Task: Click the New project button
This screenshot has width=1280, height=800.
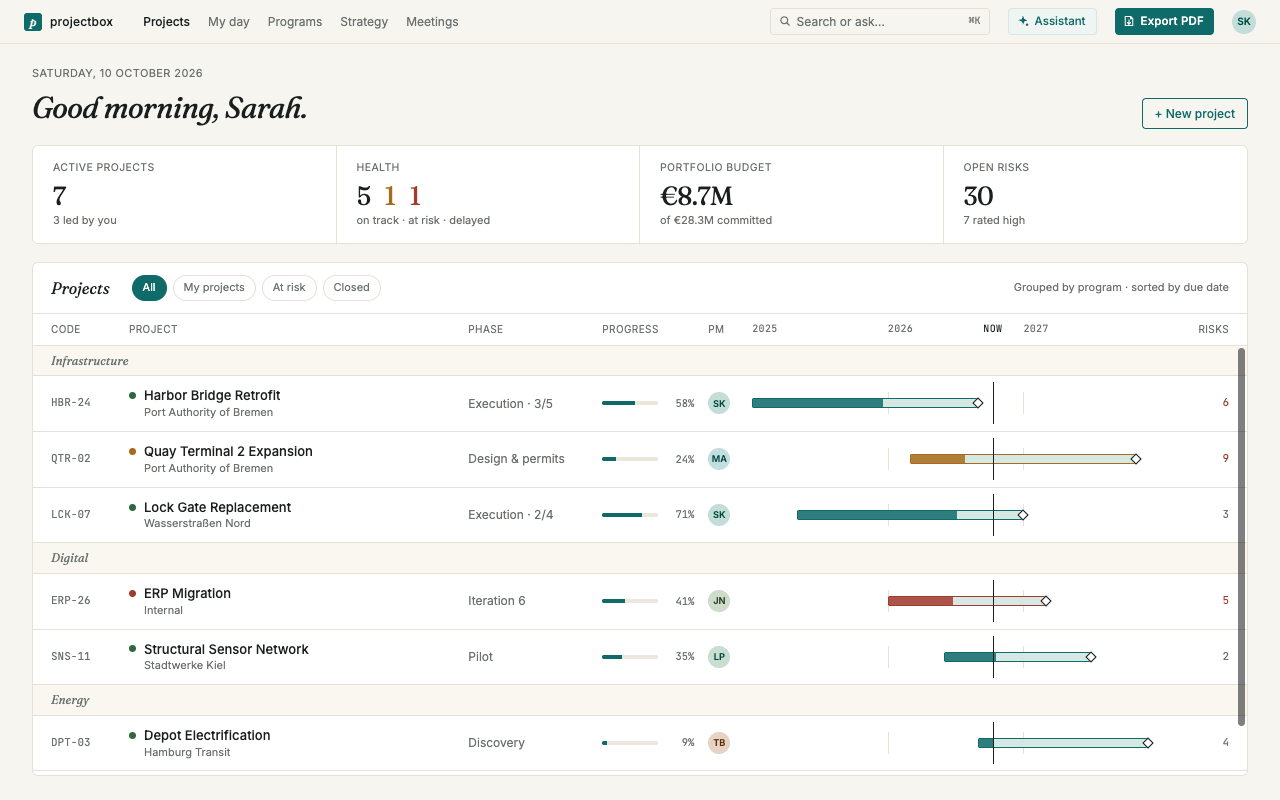Action: click(1195, 113)
